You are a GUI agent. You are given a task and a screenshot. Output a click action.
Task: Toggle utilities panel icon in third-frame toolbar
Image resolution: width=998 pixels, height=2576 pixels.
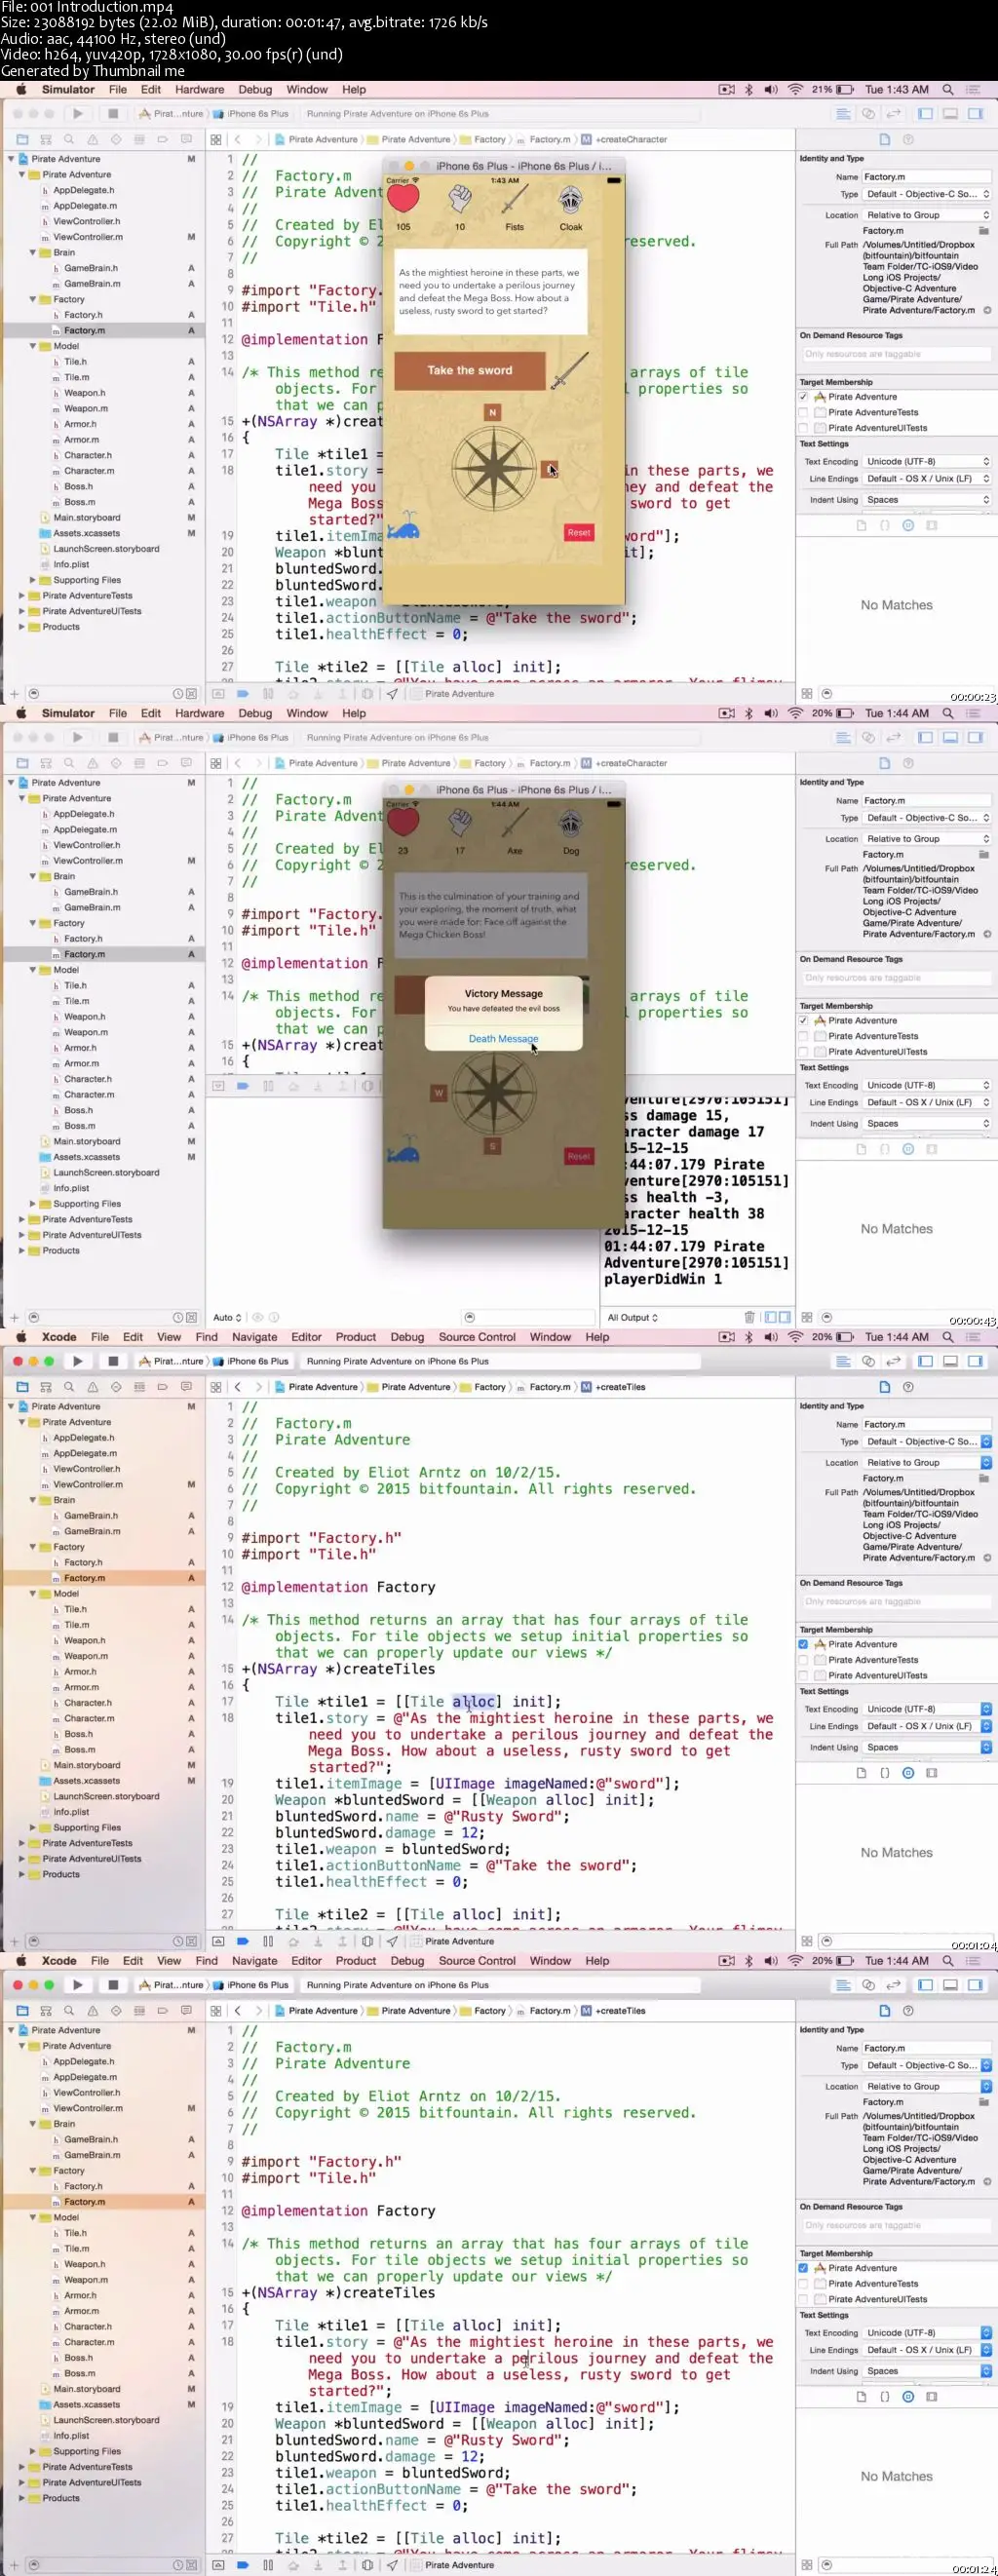pos(976,1361)
